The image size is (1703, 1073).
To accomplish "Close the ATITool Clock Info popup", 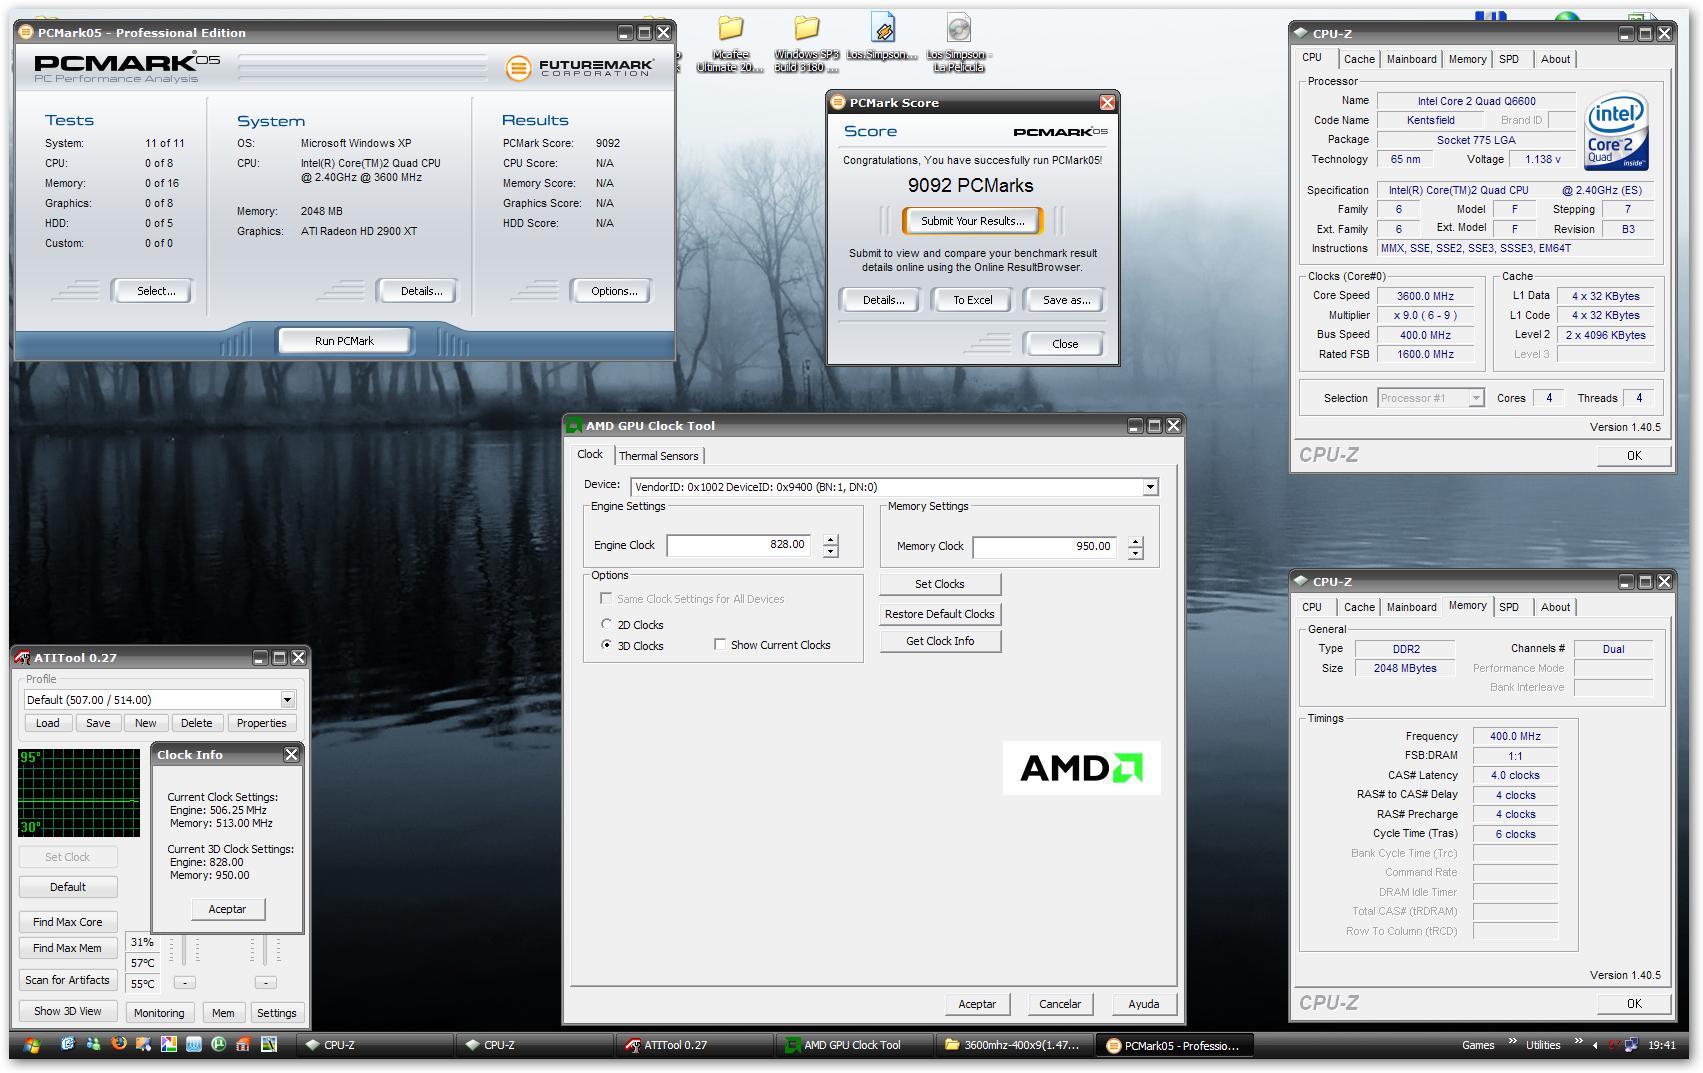I will (291, 754).
